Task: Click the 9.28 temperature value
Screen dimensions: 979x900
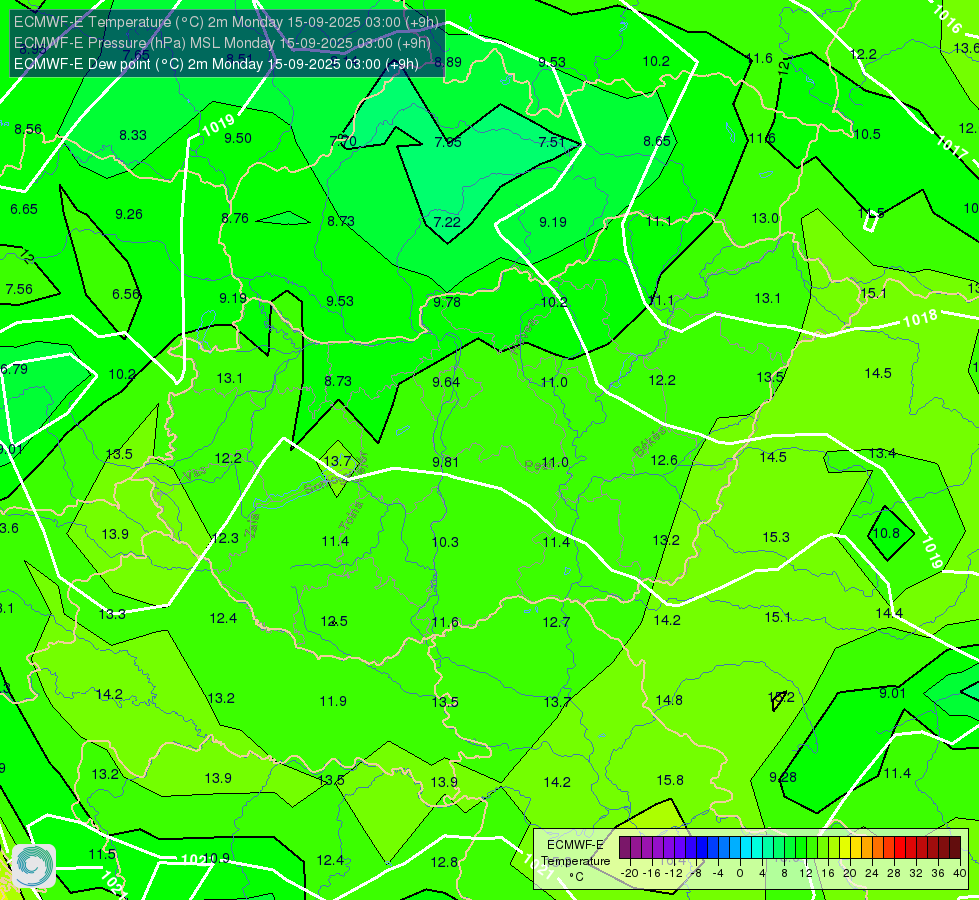Action: [x=782, y=777]
